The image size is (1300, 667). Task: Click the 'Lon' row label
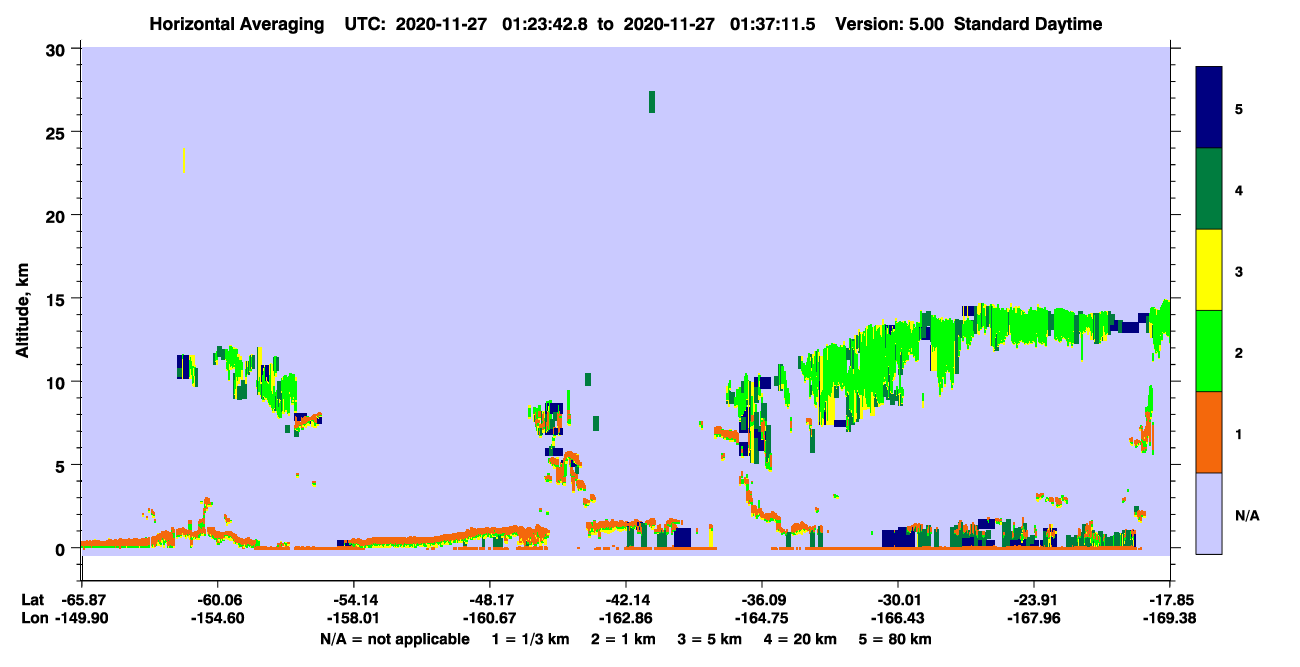[33, 619]
